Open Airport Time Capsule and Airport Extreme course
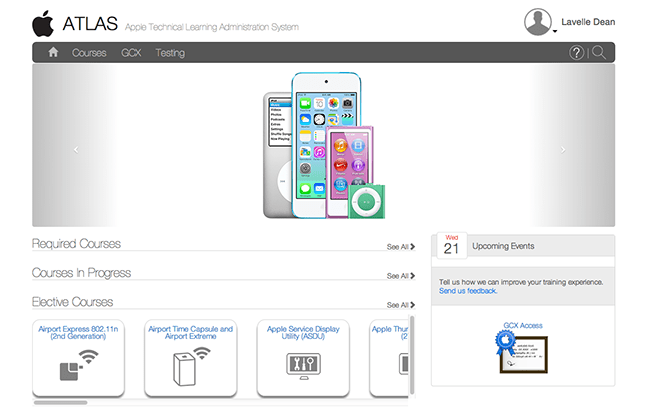This screenshot has width=650, height=418. (191, 358)
